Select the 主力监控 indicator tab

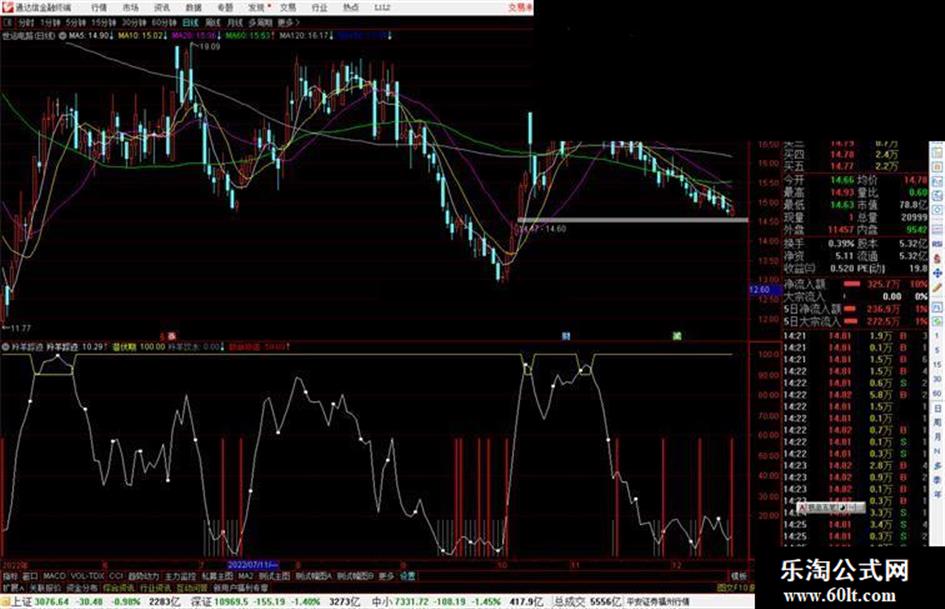tap(181, 576)
